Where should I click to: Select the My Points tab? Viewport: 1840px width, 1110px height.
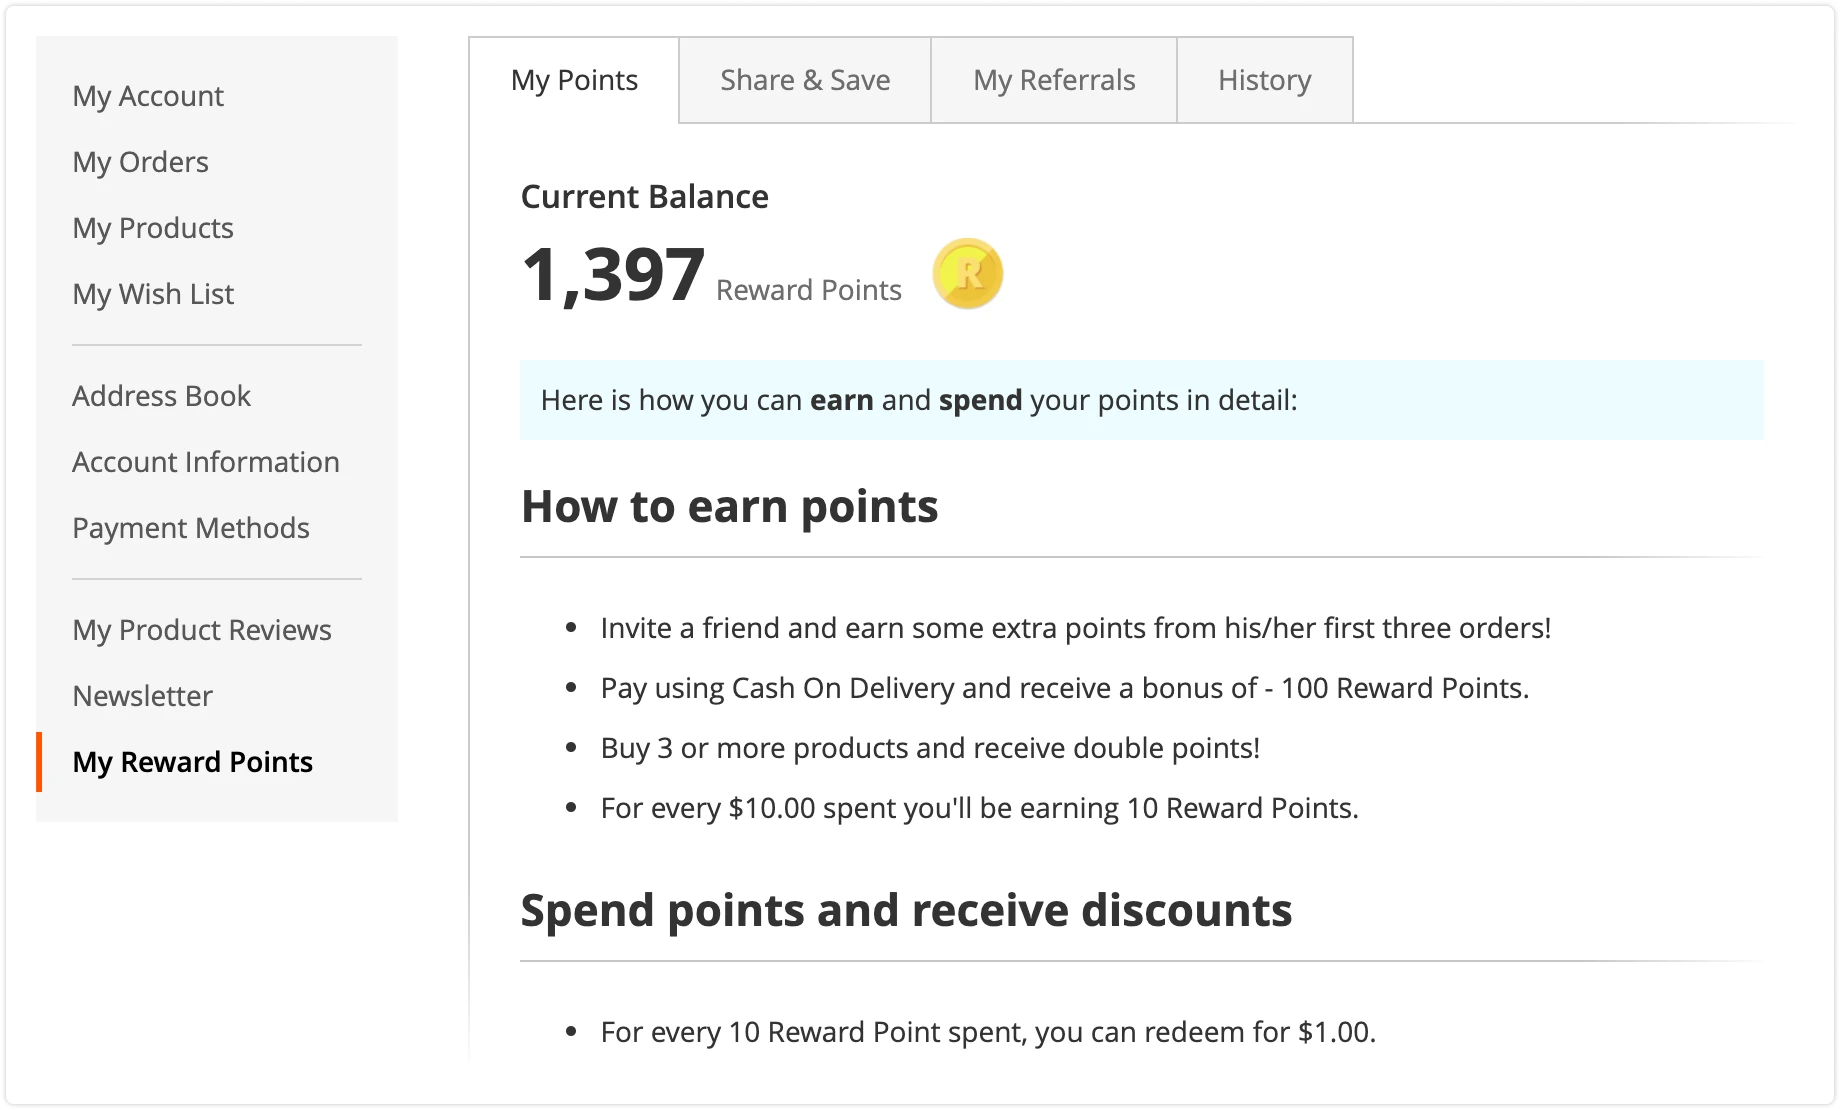click(574, 79)
